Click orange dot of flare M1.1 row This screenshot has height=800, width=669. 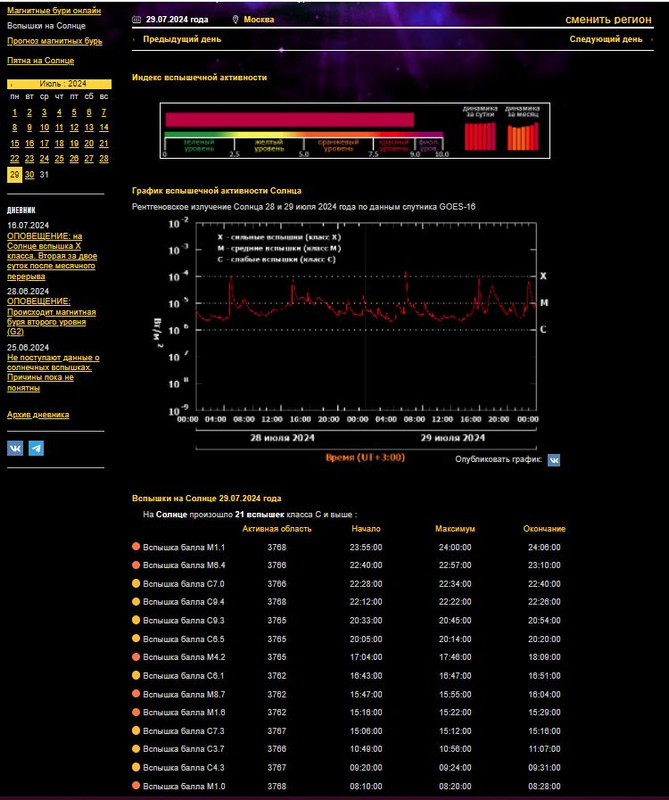[x=136, y=546]
